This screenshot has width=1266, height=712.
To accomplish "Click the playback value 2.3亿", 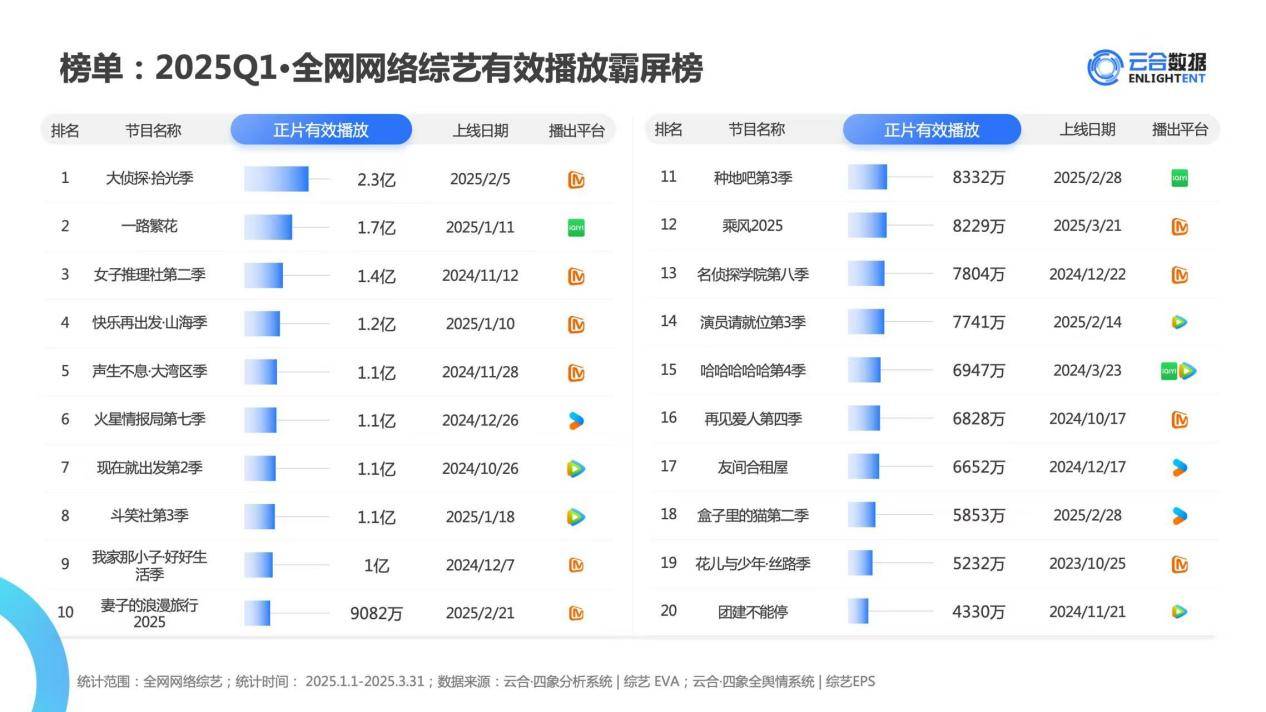I will 377,180.
